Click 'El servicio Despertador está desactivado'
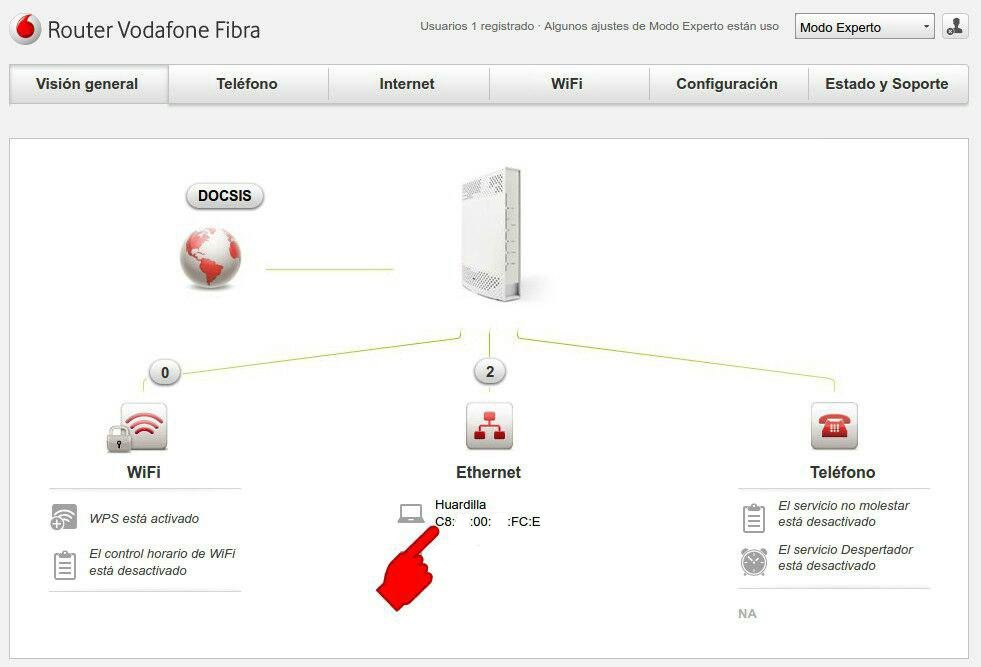The image size is (981, 667). (x=845, y=557)
